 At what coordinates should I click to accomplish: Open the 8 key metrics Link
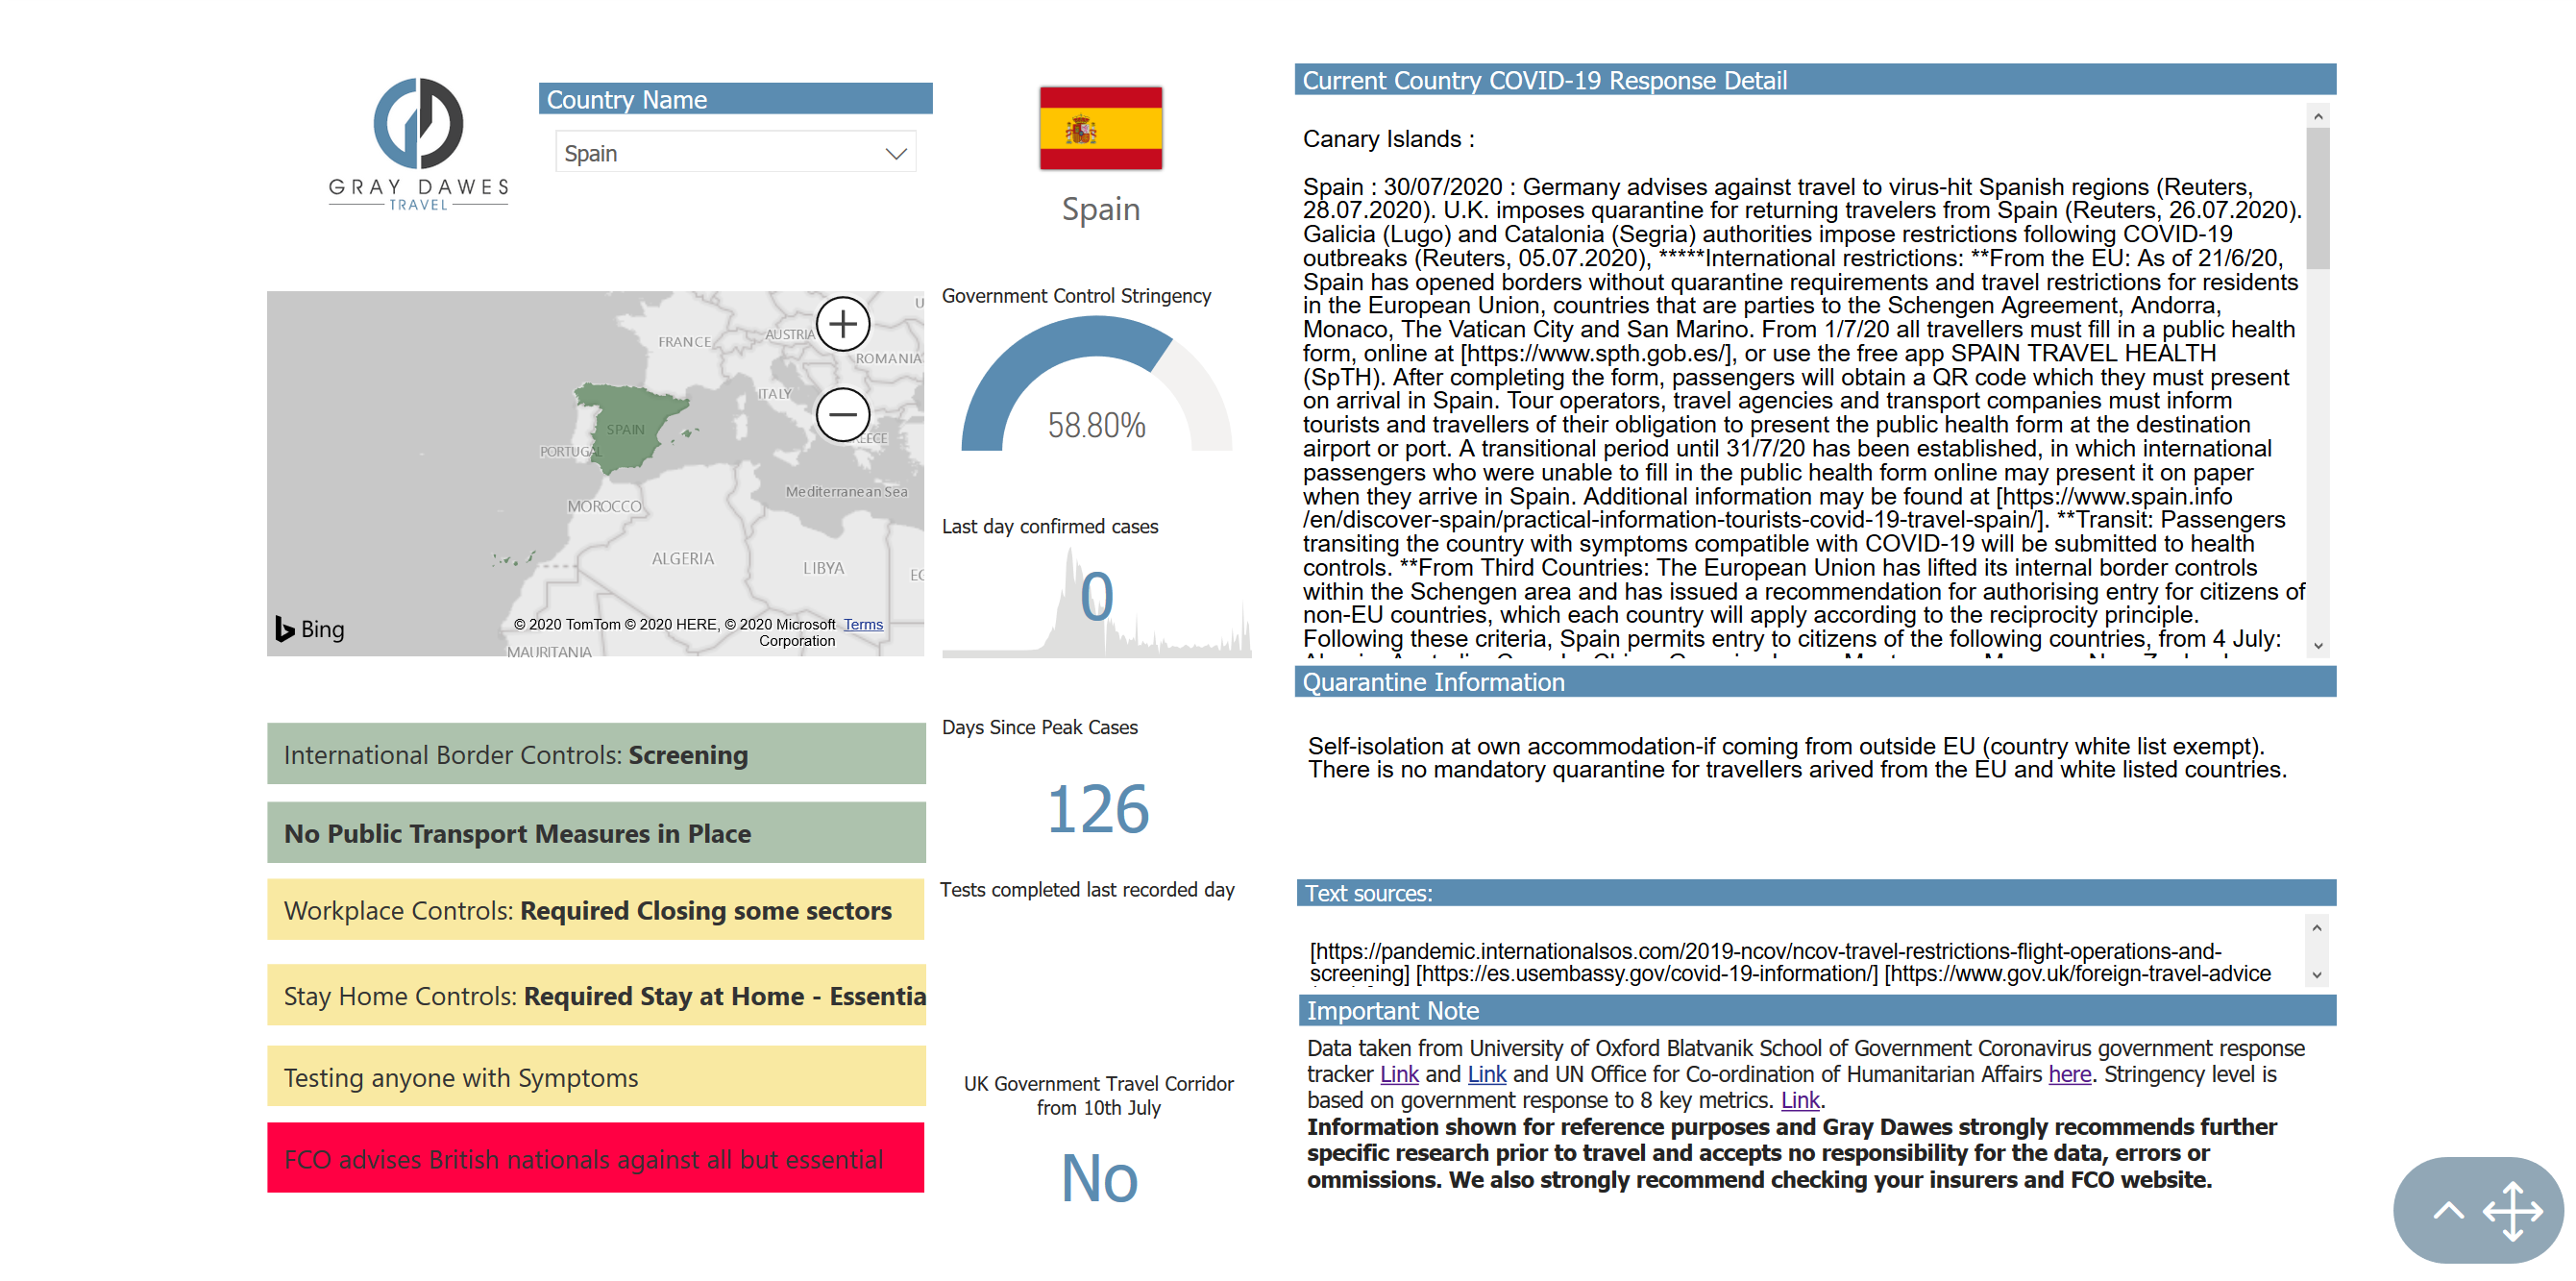click(x=1800, y=1100)
